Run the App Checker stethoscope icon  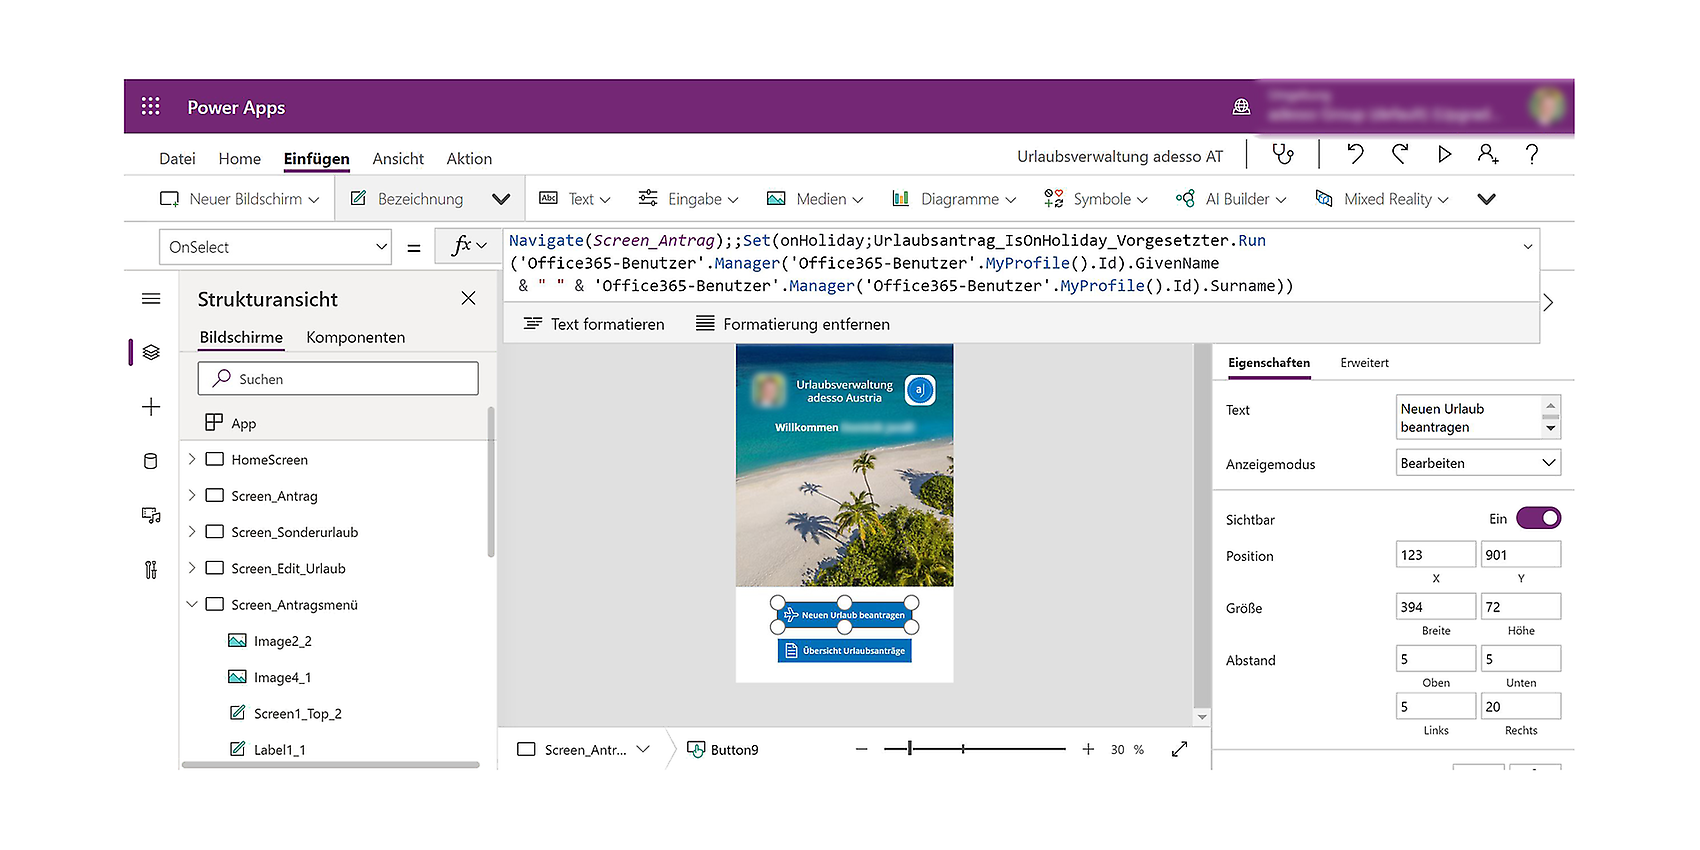point(1282,154)
